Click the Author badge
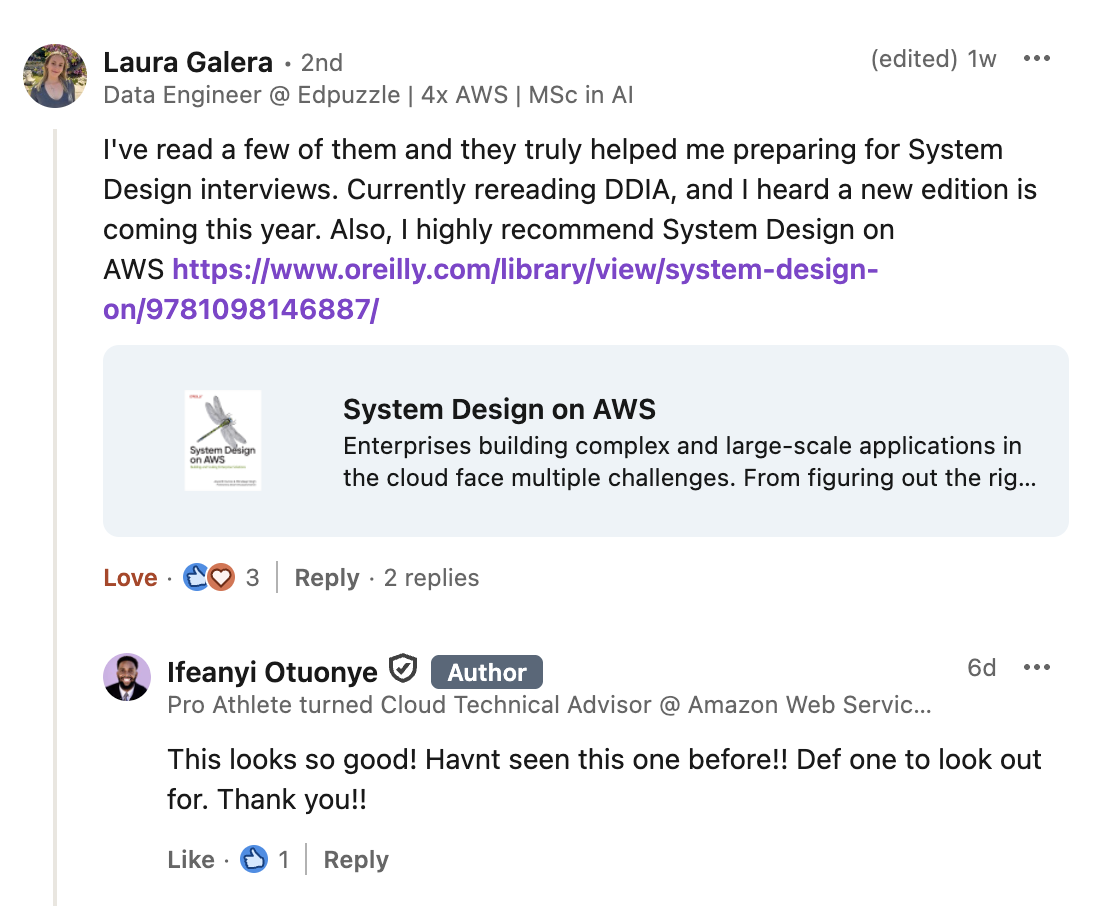1094x906 pixels. (x=486, y=672)
